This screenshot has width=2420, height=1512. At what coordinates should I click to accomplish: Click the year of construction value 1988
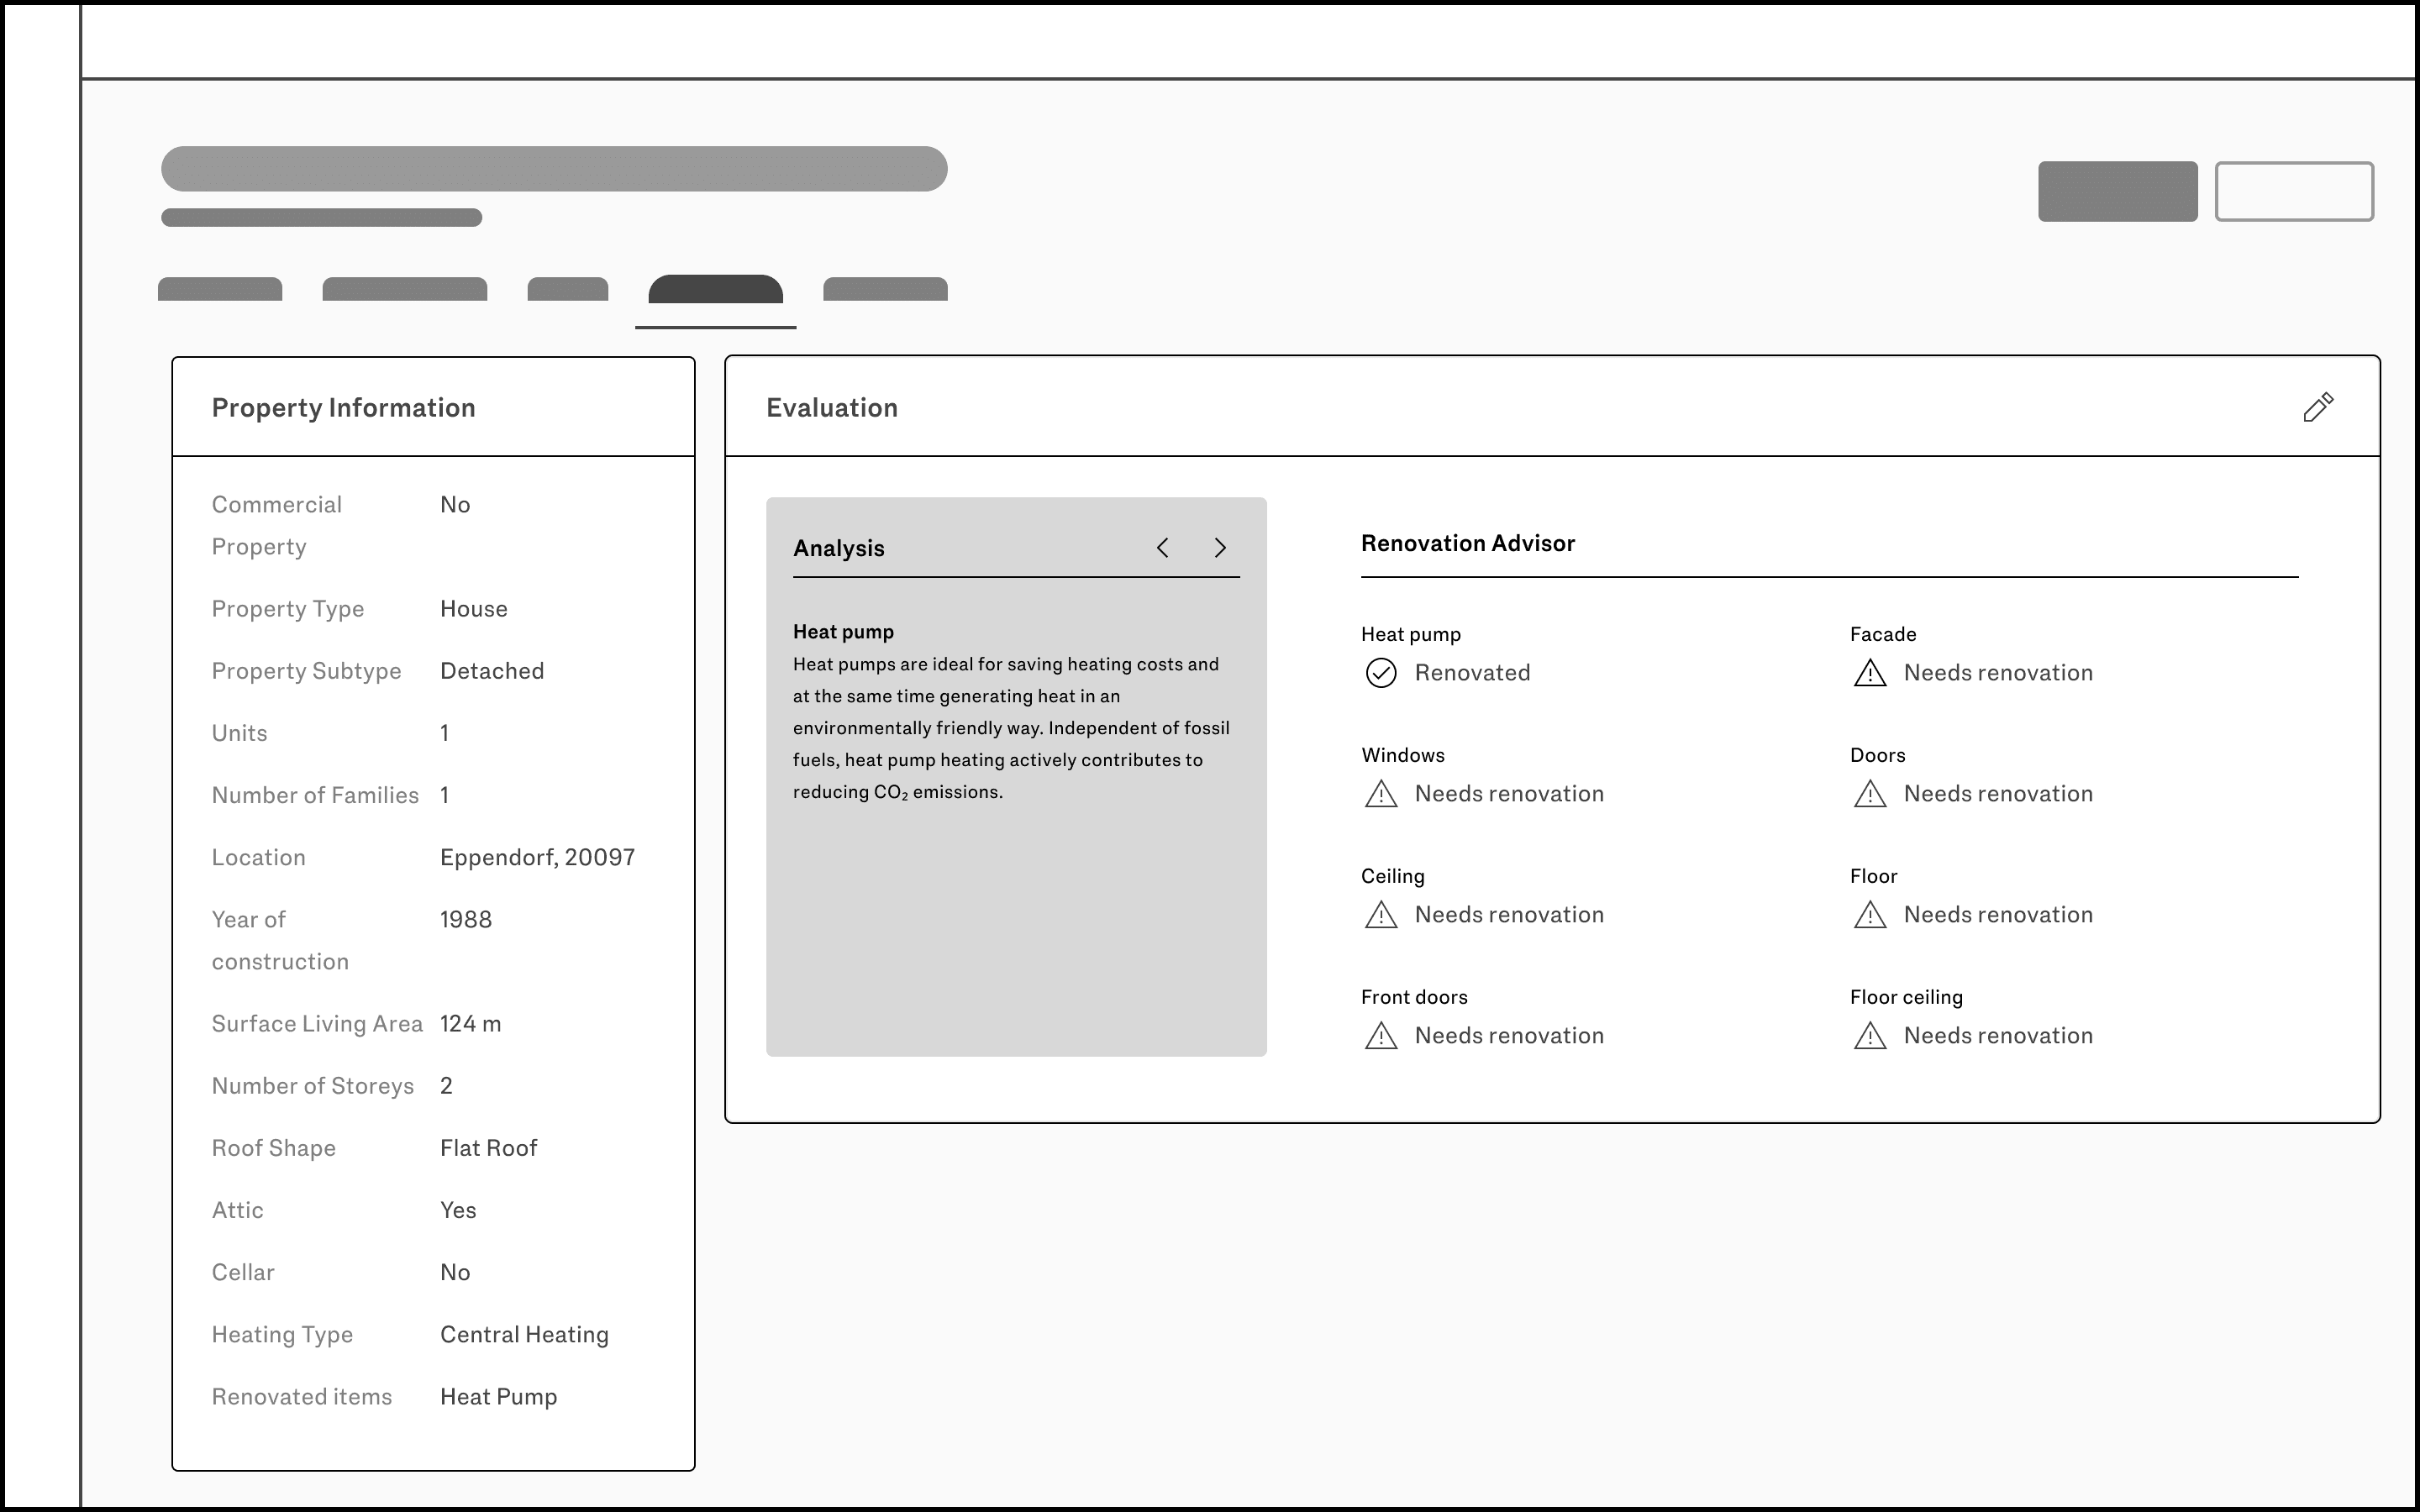(x=466, y=920)
